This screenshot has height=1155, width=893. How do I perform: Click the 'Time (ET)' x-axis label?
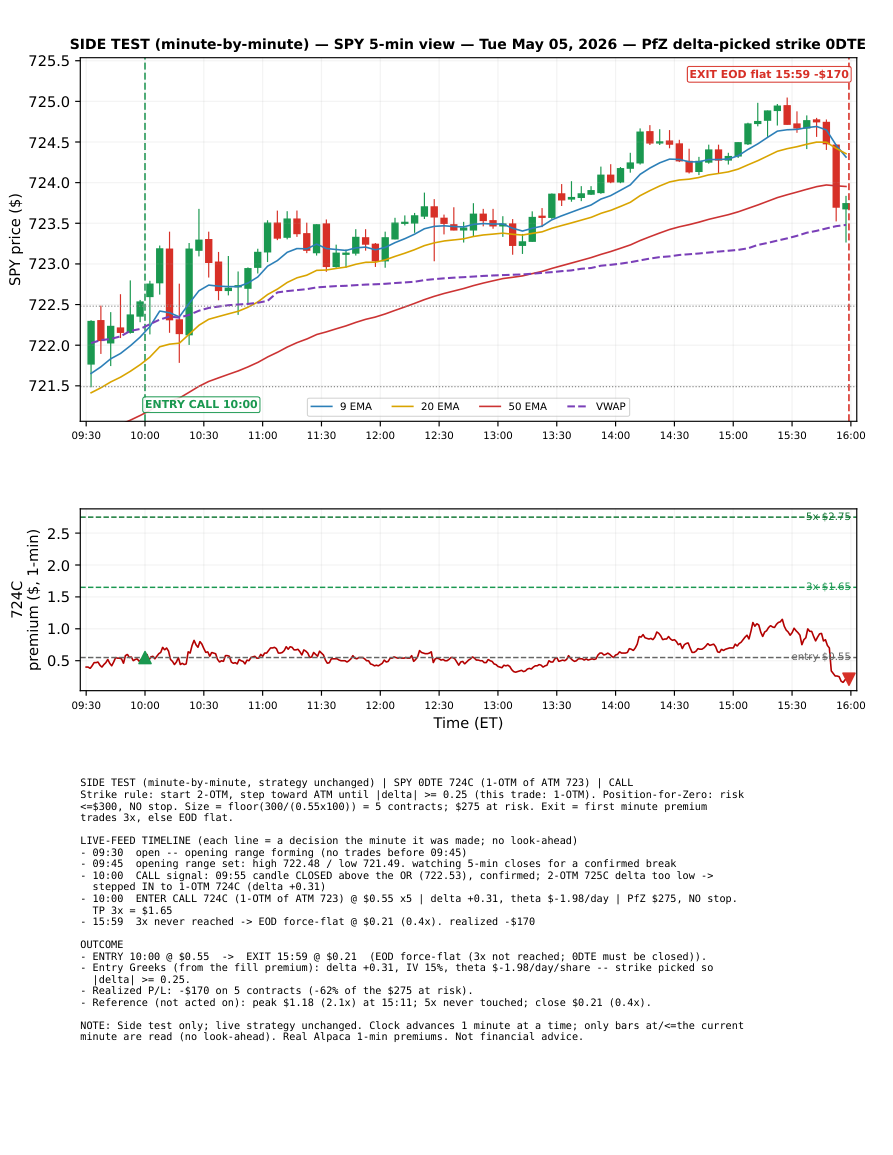[x=468, y=723]
